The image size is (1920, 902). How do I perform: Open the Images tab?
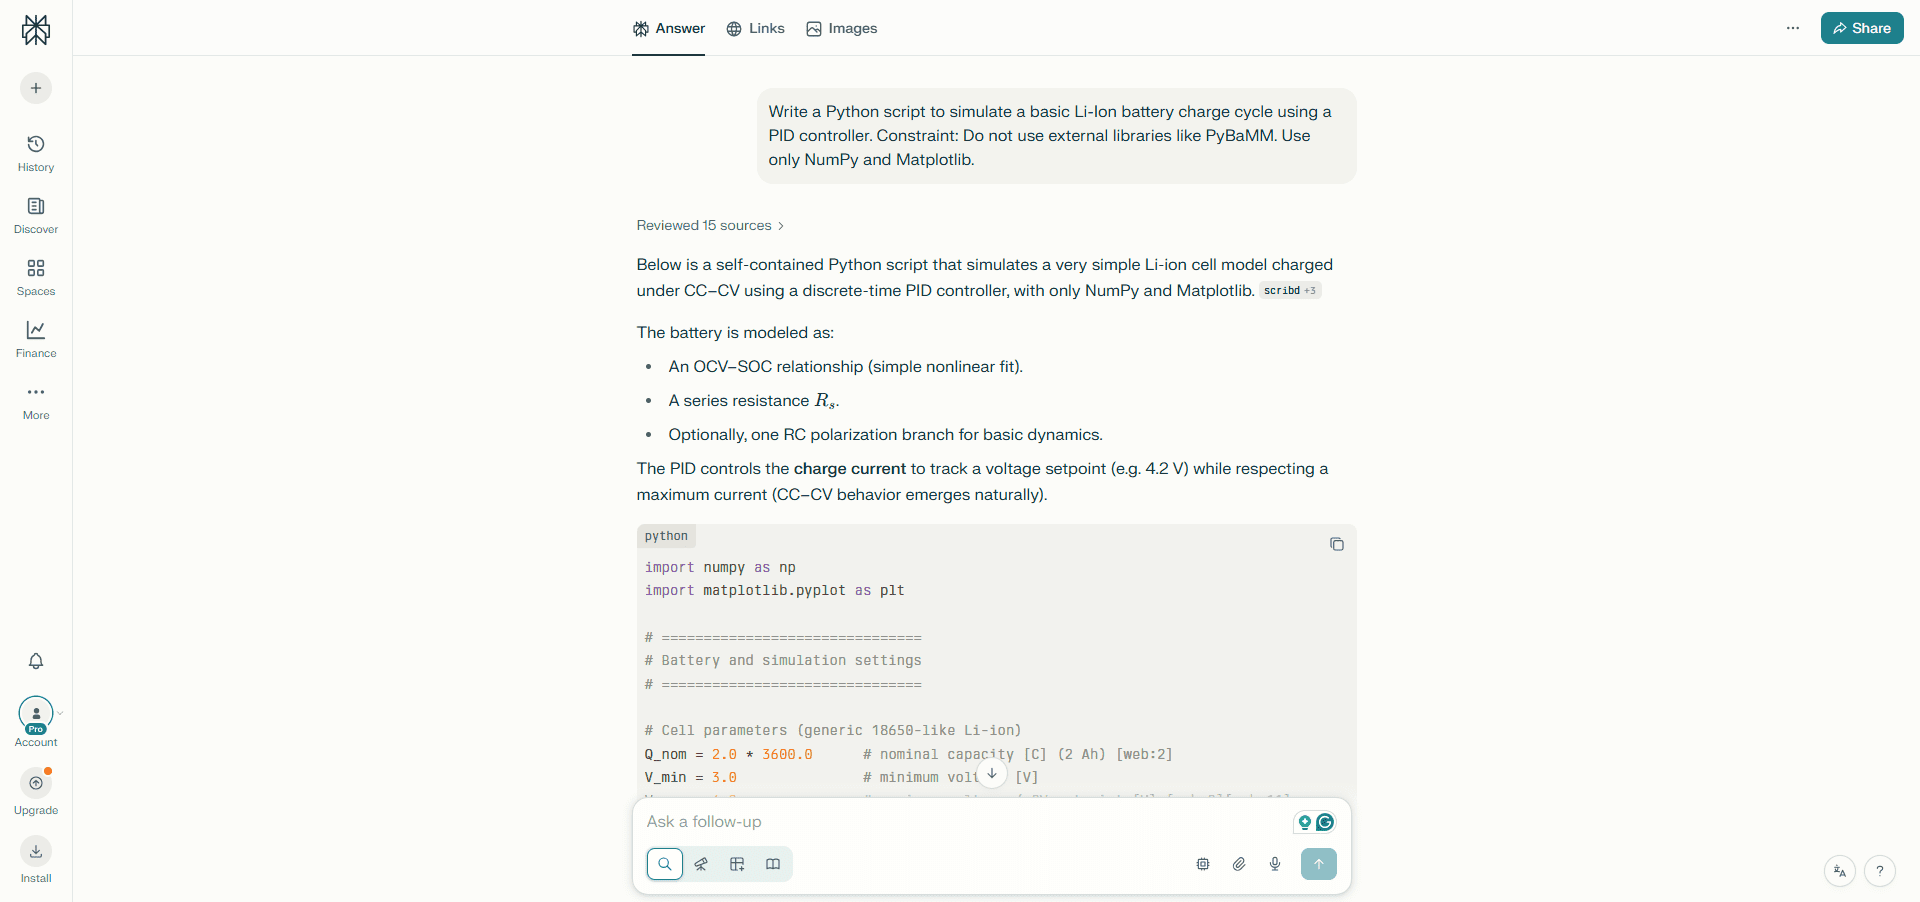[x=840, y=28]
